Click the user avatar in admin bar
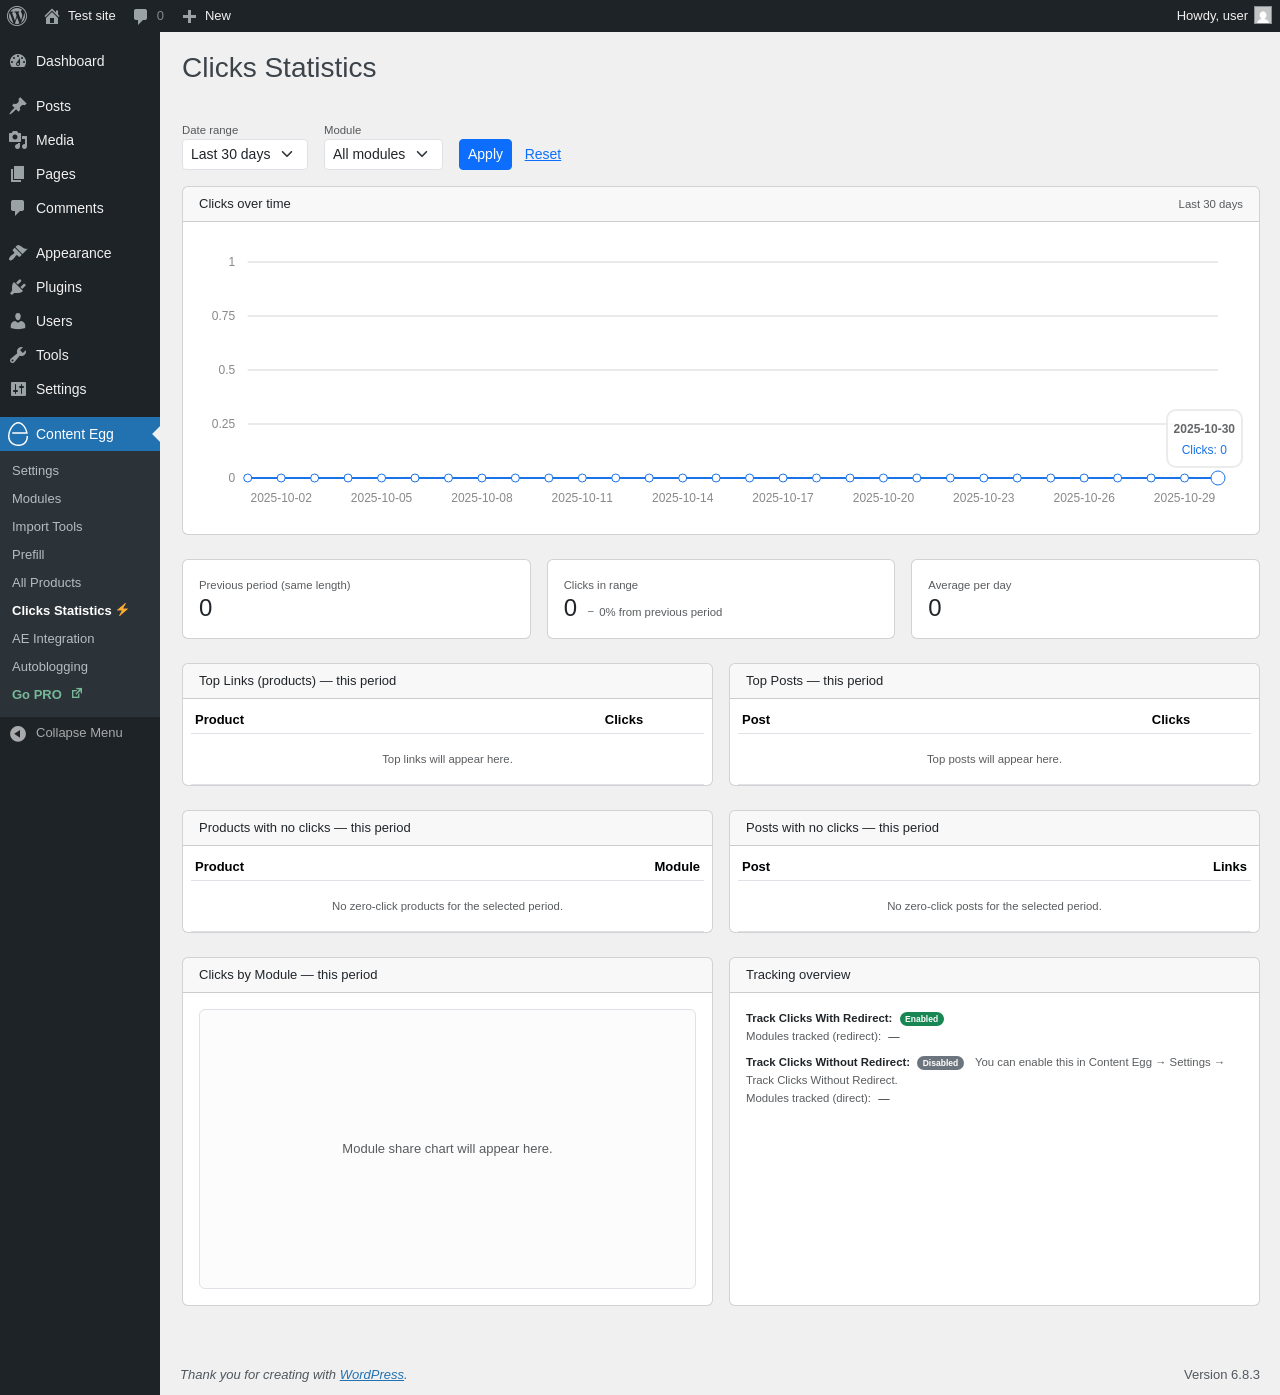 1263,16
